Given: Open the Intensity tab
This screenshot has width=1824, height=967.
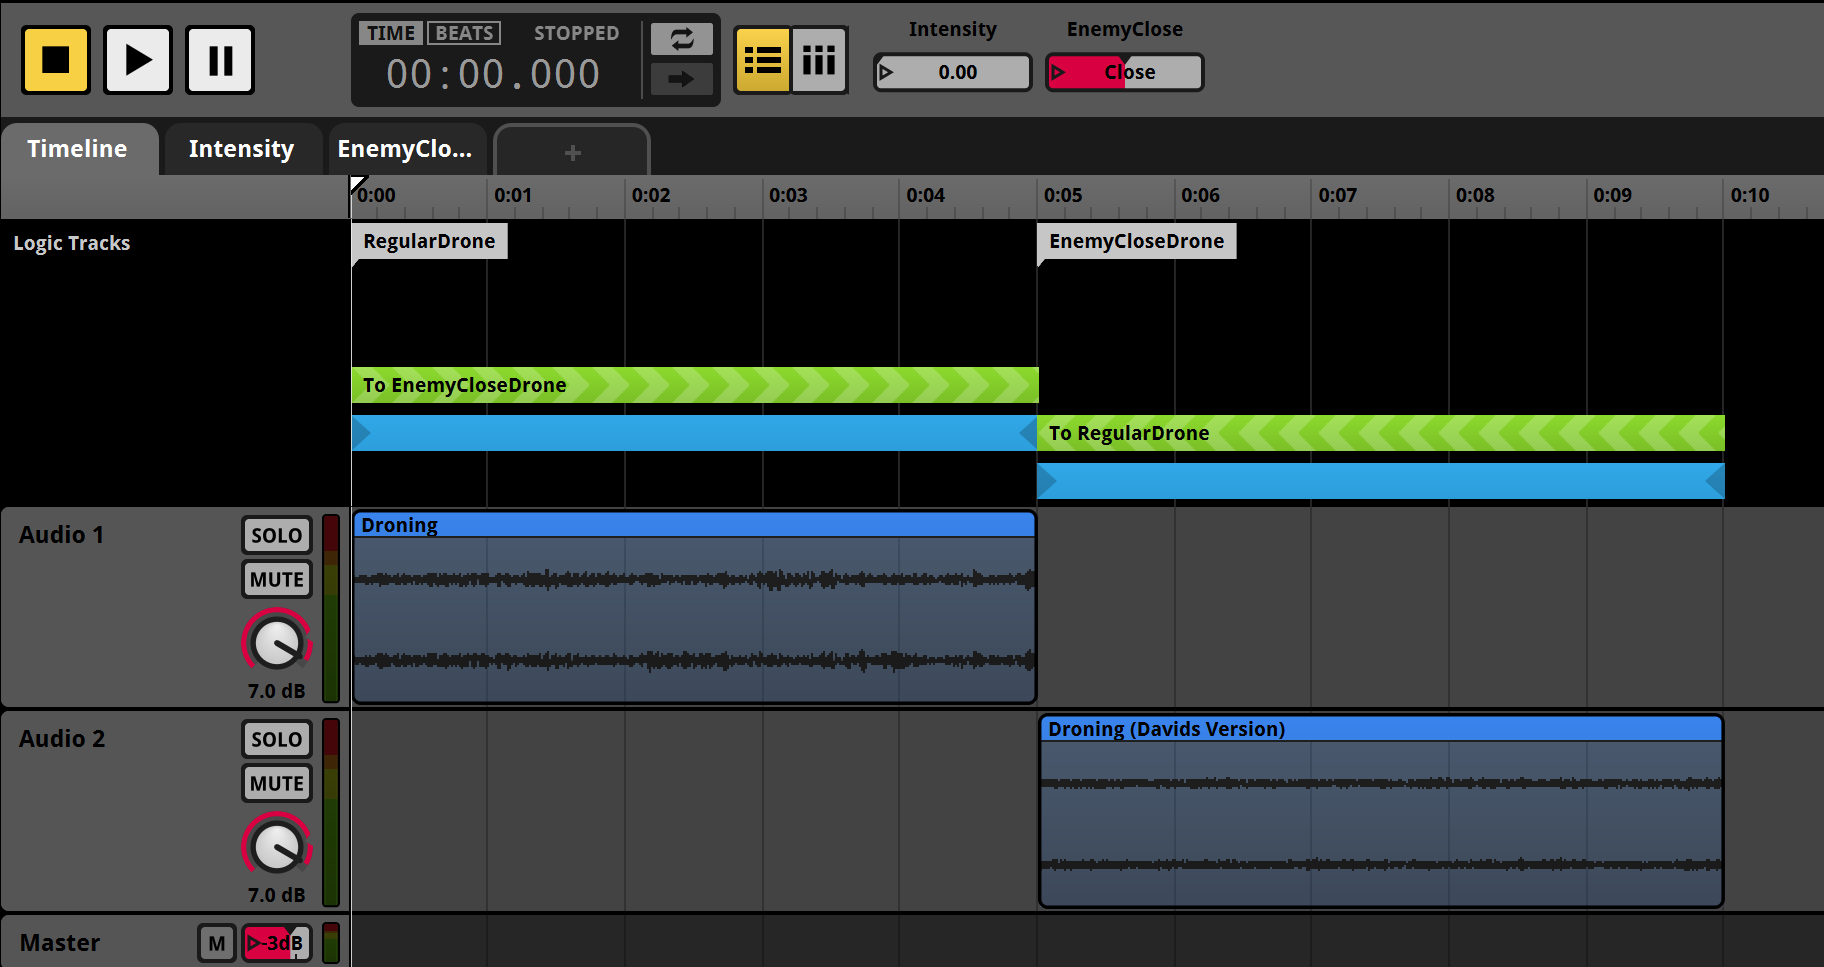Looking at the screenshot, I should pyautogui.click(x=241, y=149).
